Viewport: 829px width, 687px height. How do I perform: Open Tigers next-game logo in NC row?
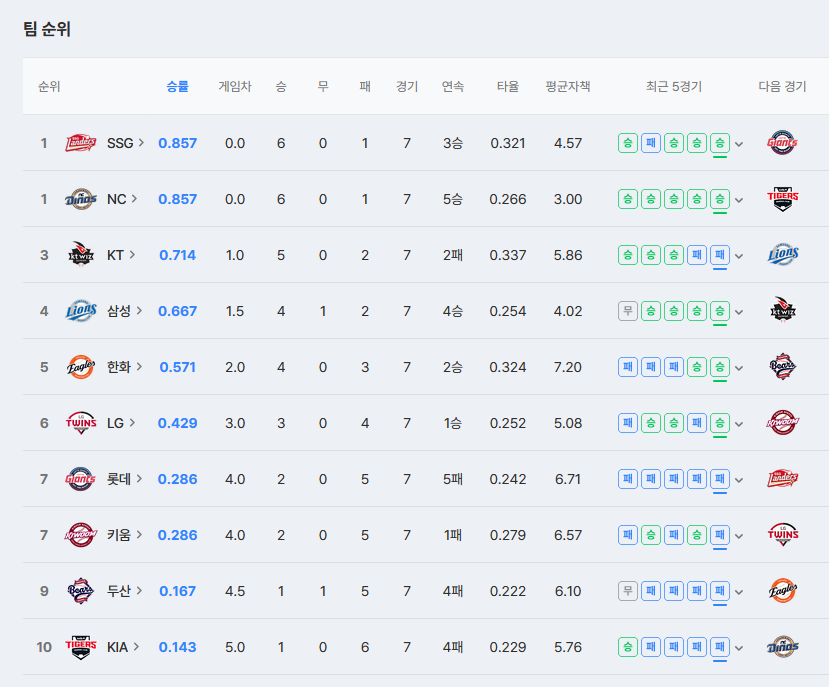[782, 199]
